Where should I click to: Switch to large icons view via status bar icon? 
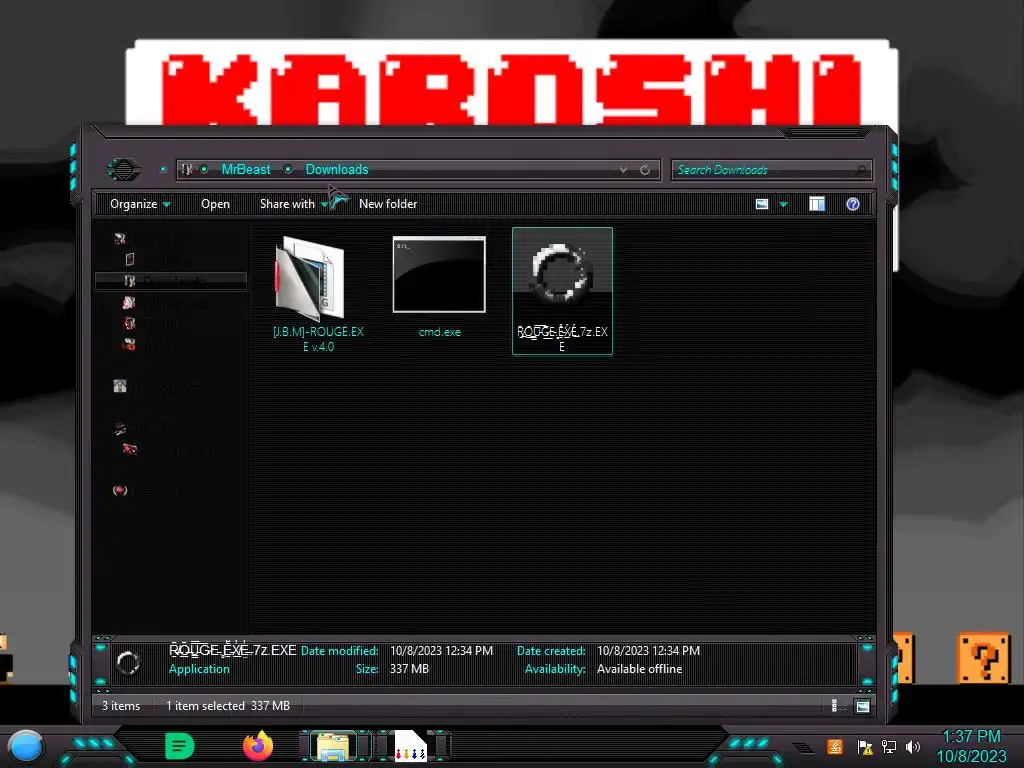tap(863, 707)
